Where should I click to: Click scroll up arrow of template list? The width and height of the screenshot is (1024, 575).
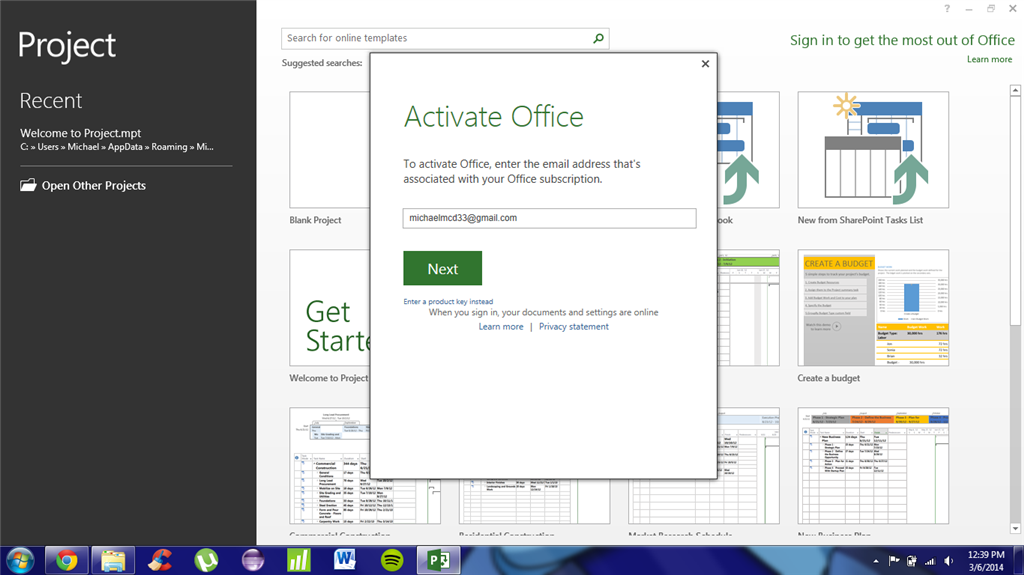point(1015,90)
